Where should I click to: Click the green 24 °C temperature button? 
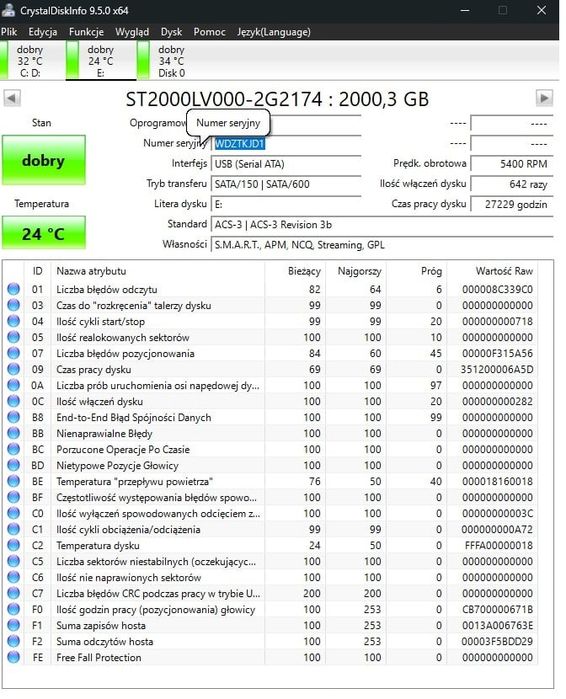[44, 233]
